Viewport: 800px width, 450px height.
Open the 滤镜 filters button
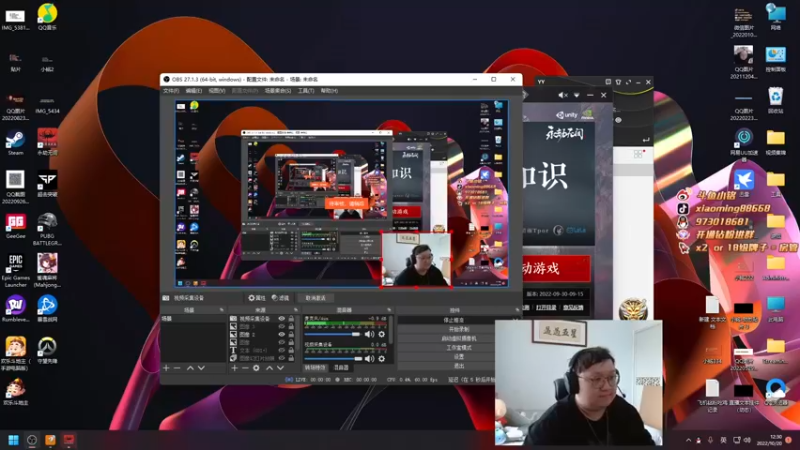[x=280, y=298]
